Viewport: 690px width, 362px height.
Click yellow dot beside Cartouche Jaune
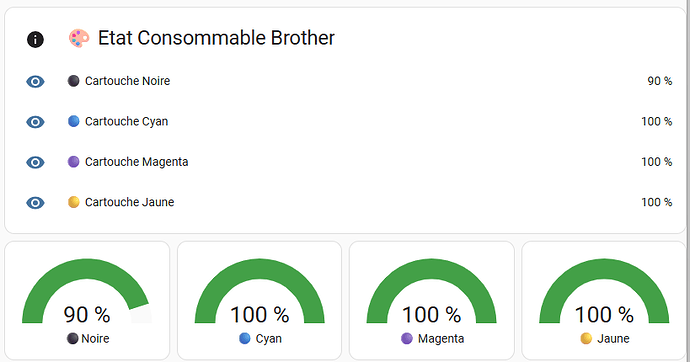pyautogui.click(x=73, y=202)
